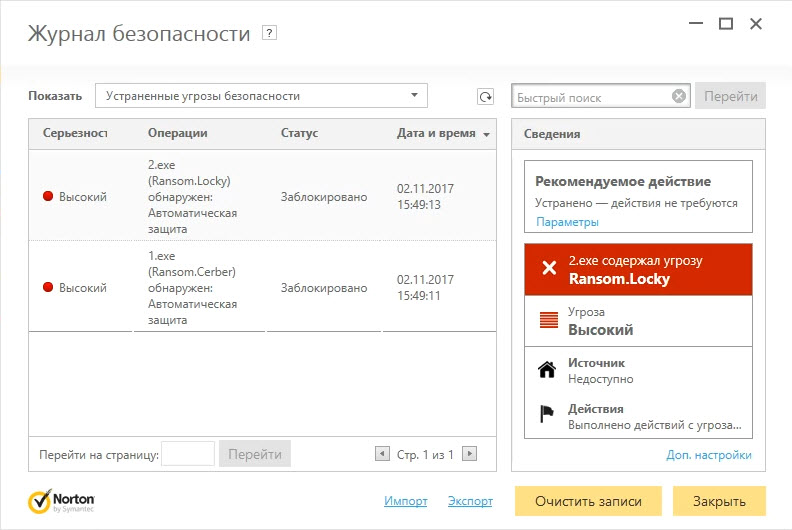792x530 pixels.
Task: Clear the quick search with X icon
Action: (679, 97)
